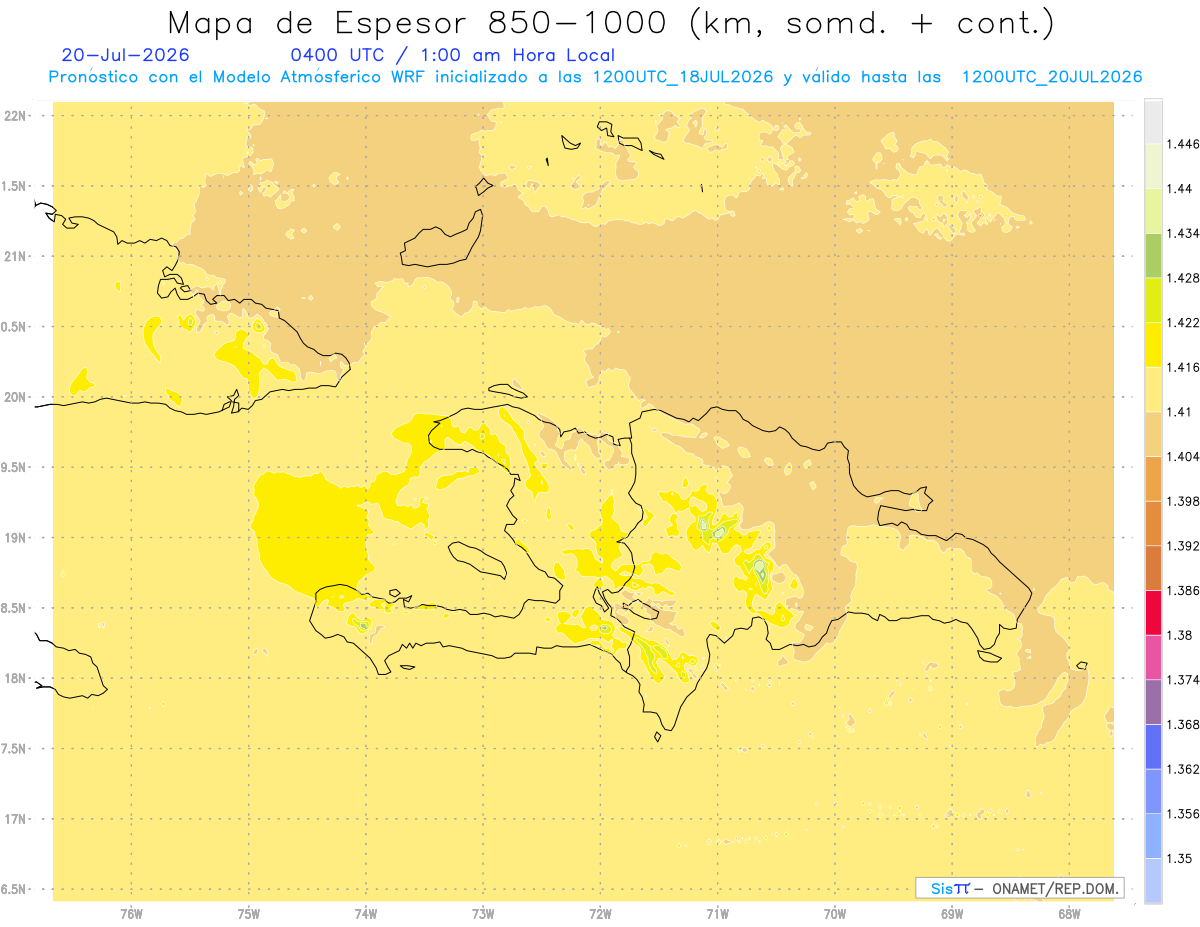Click the longitude label '73W'

tap(483, 914)
